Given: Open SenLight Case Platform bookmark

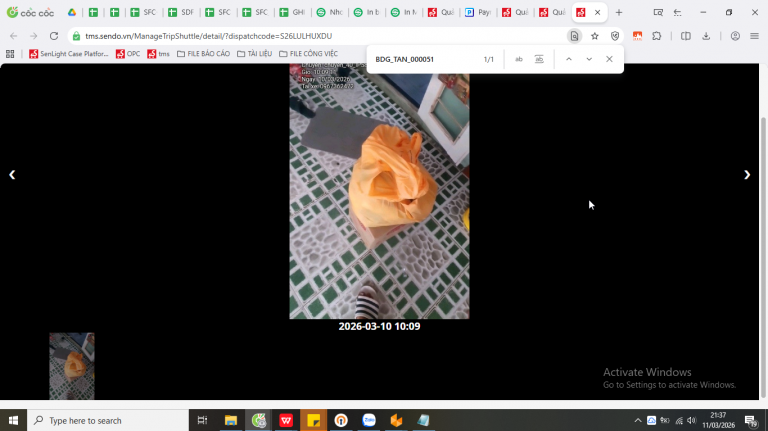Looking at the screenshot, I should coord(69,54).
